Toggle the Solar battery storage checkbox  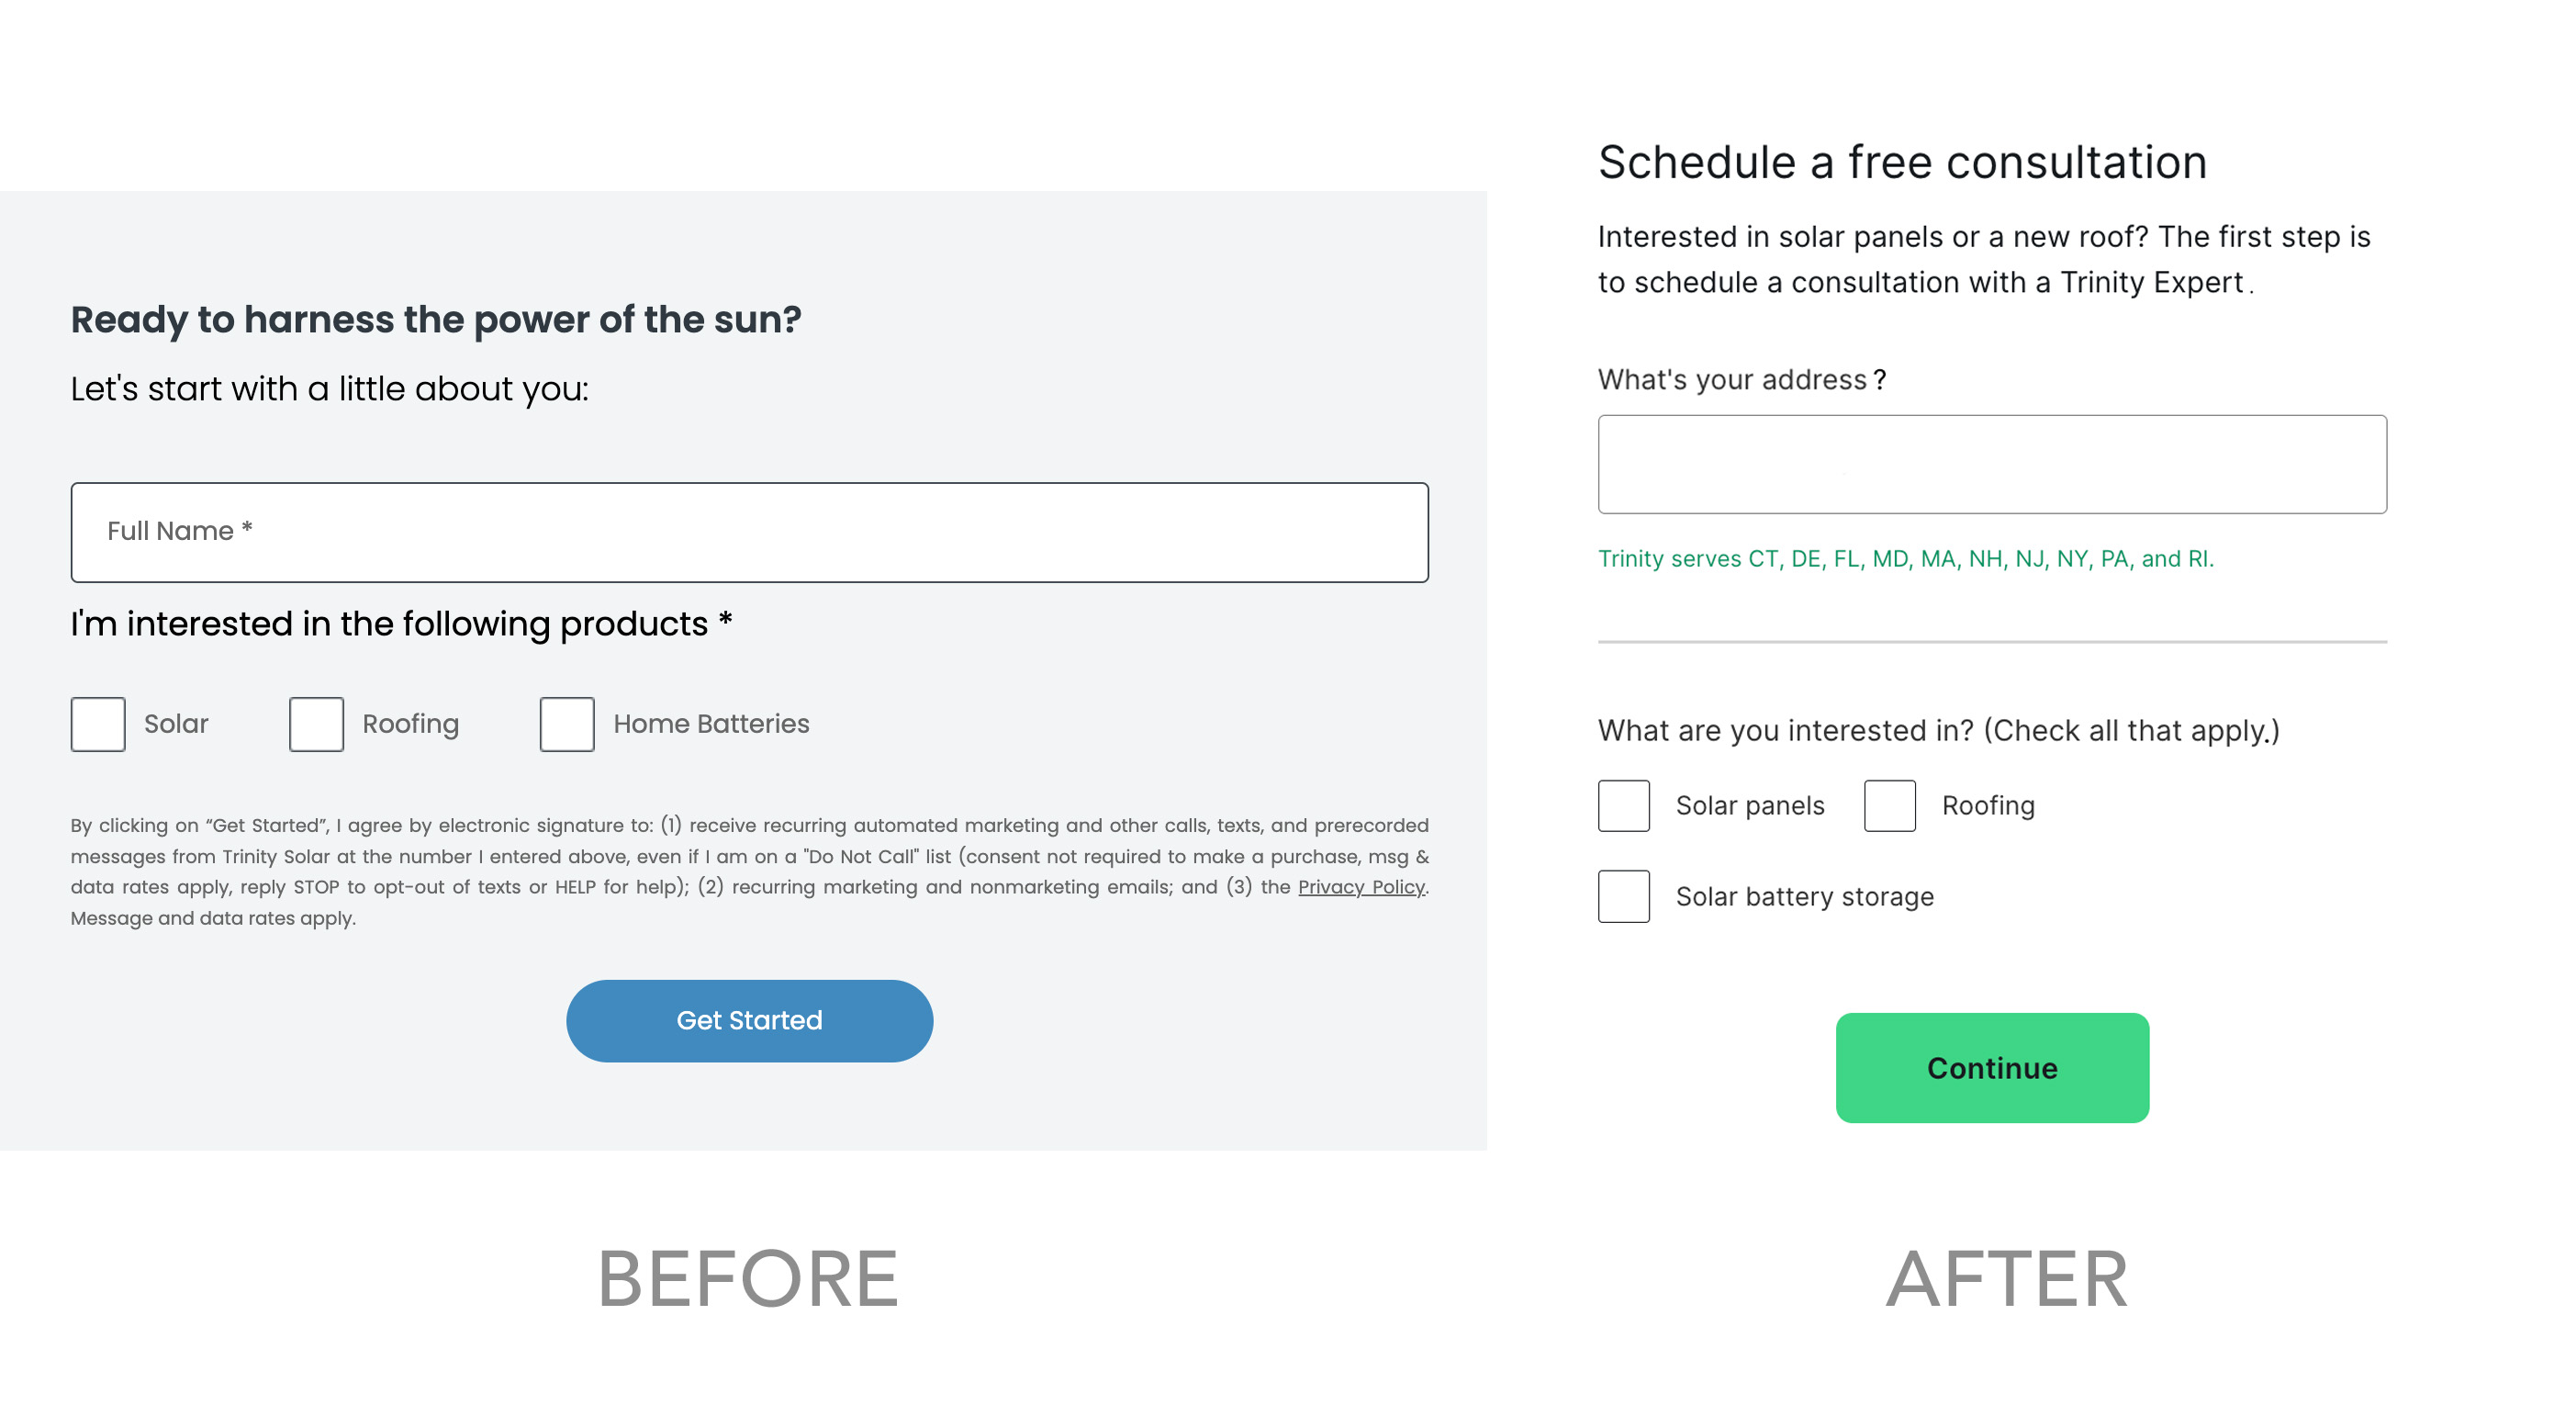point(1624,897)
